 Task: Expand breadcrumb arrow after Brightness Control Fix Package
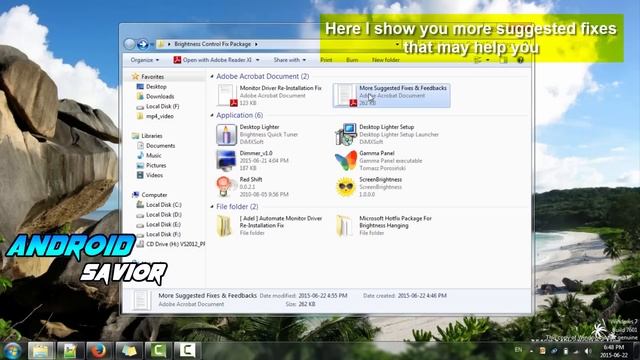[256, 44]
